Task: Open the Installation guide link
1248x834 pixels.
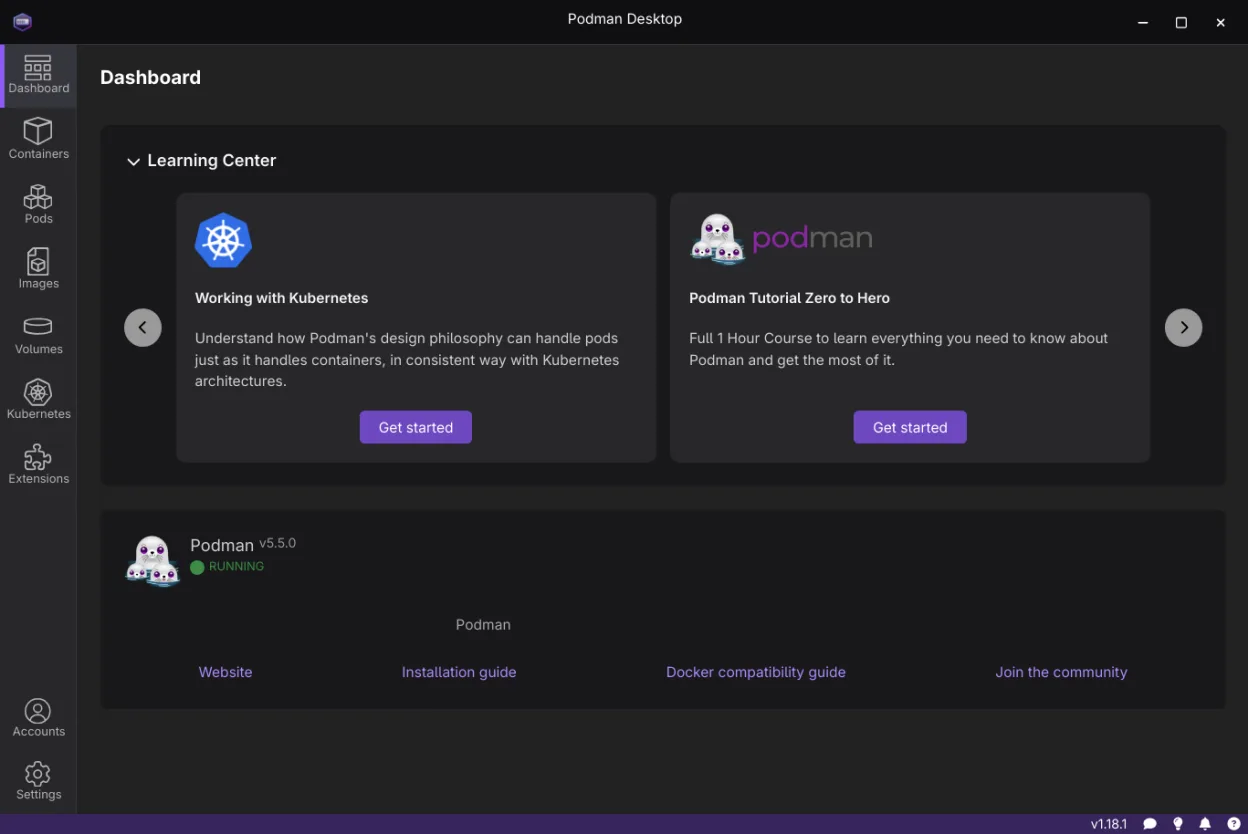Action: tap(459, 672)
